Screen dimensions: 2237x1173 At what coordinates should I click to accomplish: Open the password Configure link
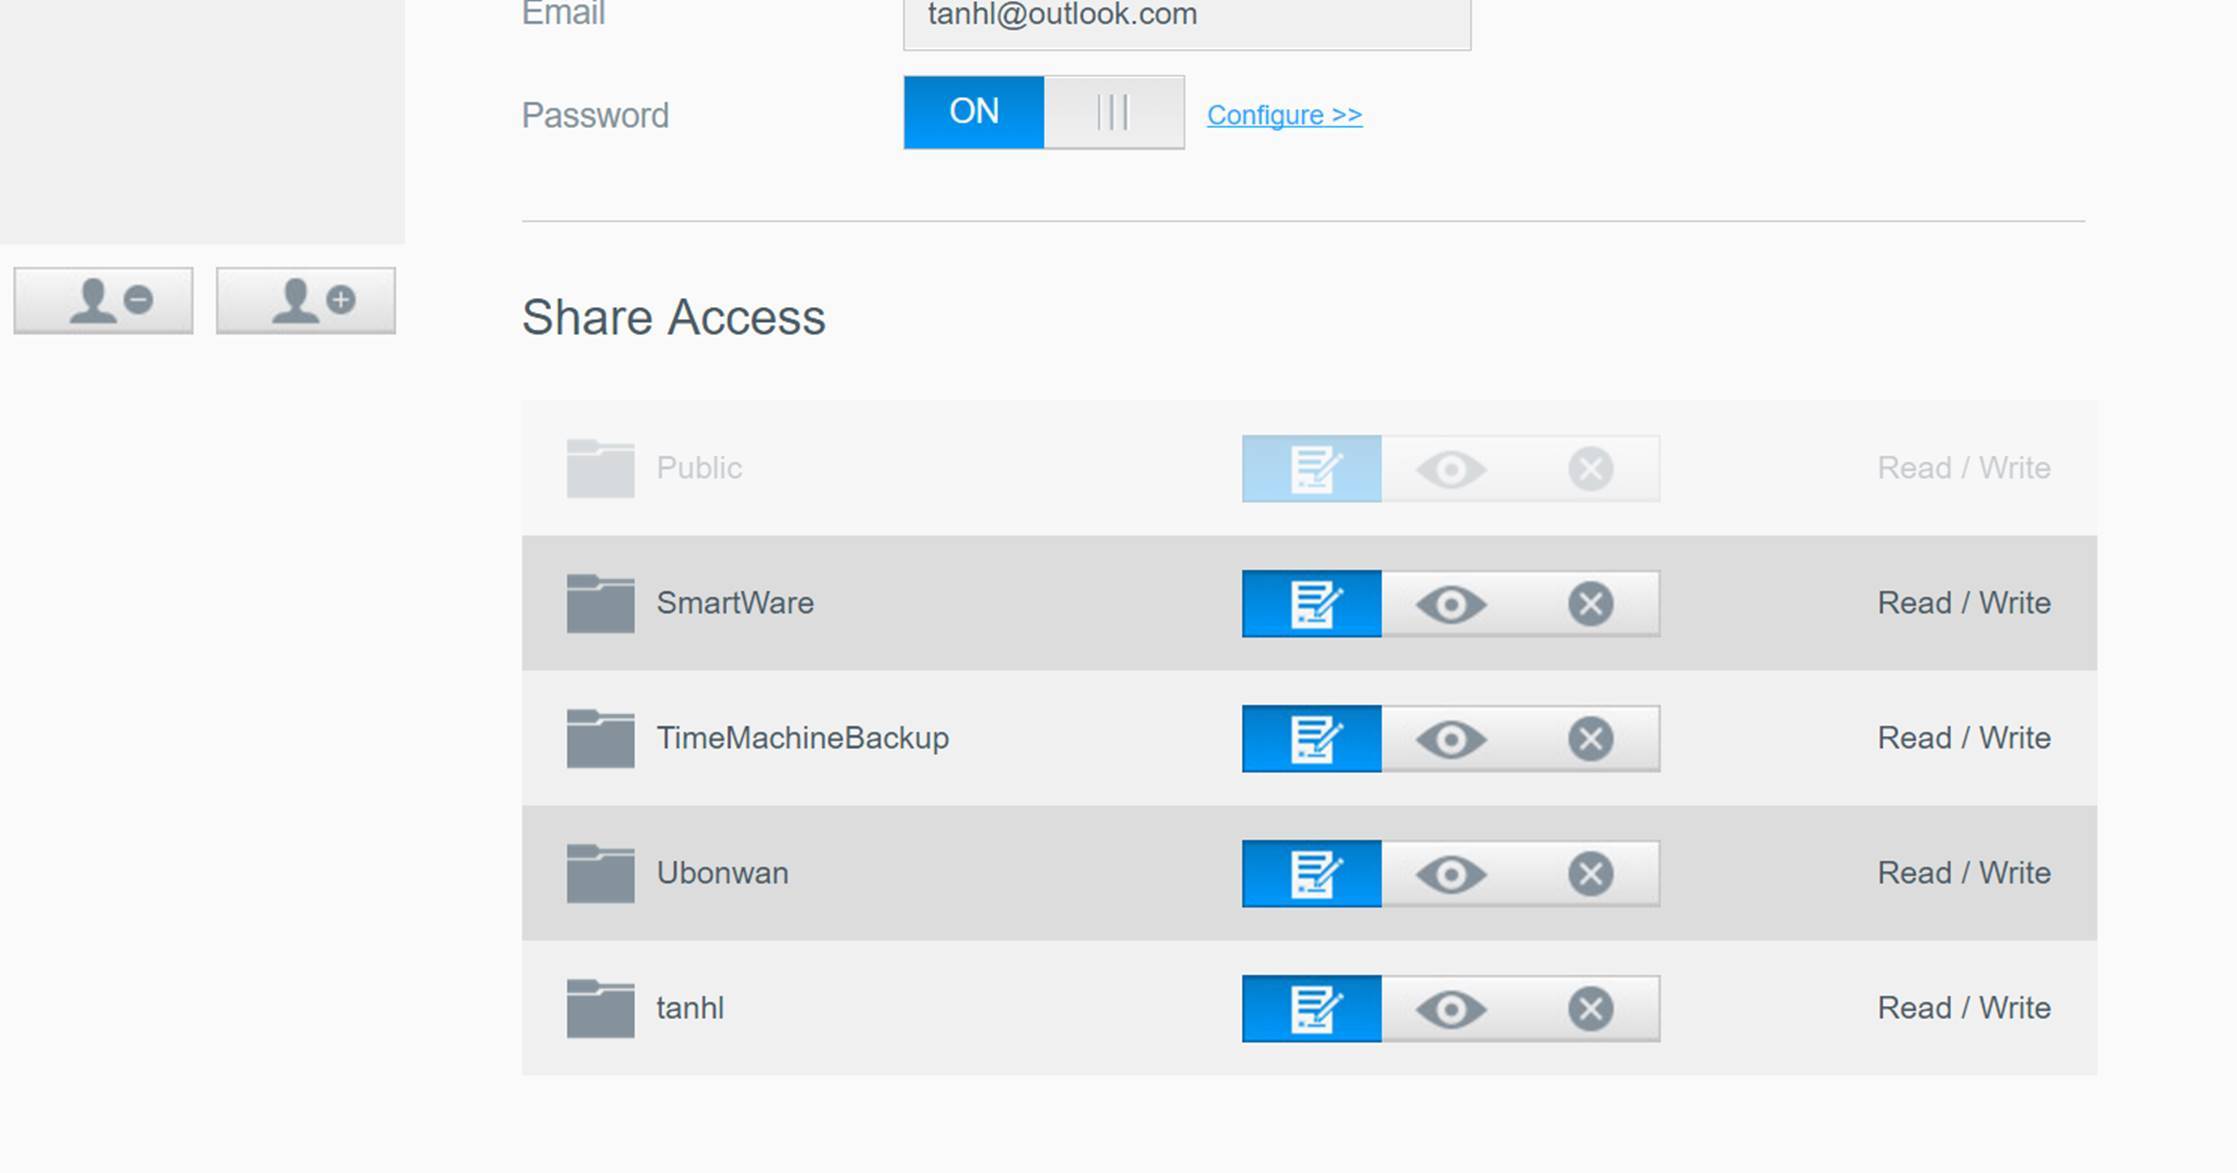click(1284, 115)
